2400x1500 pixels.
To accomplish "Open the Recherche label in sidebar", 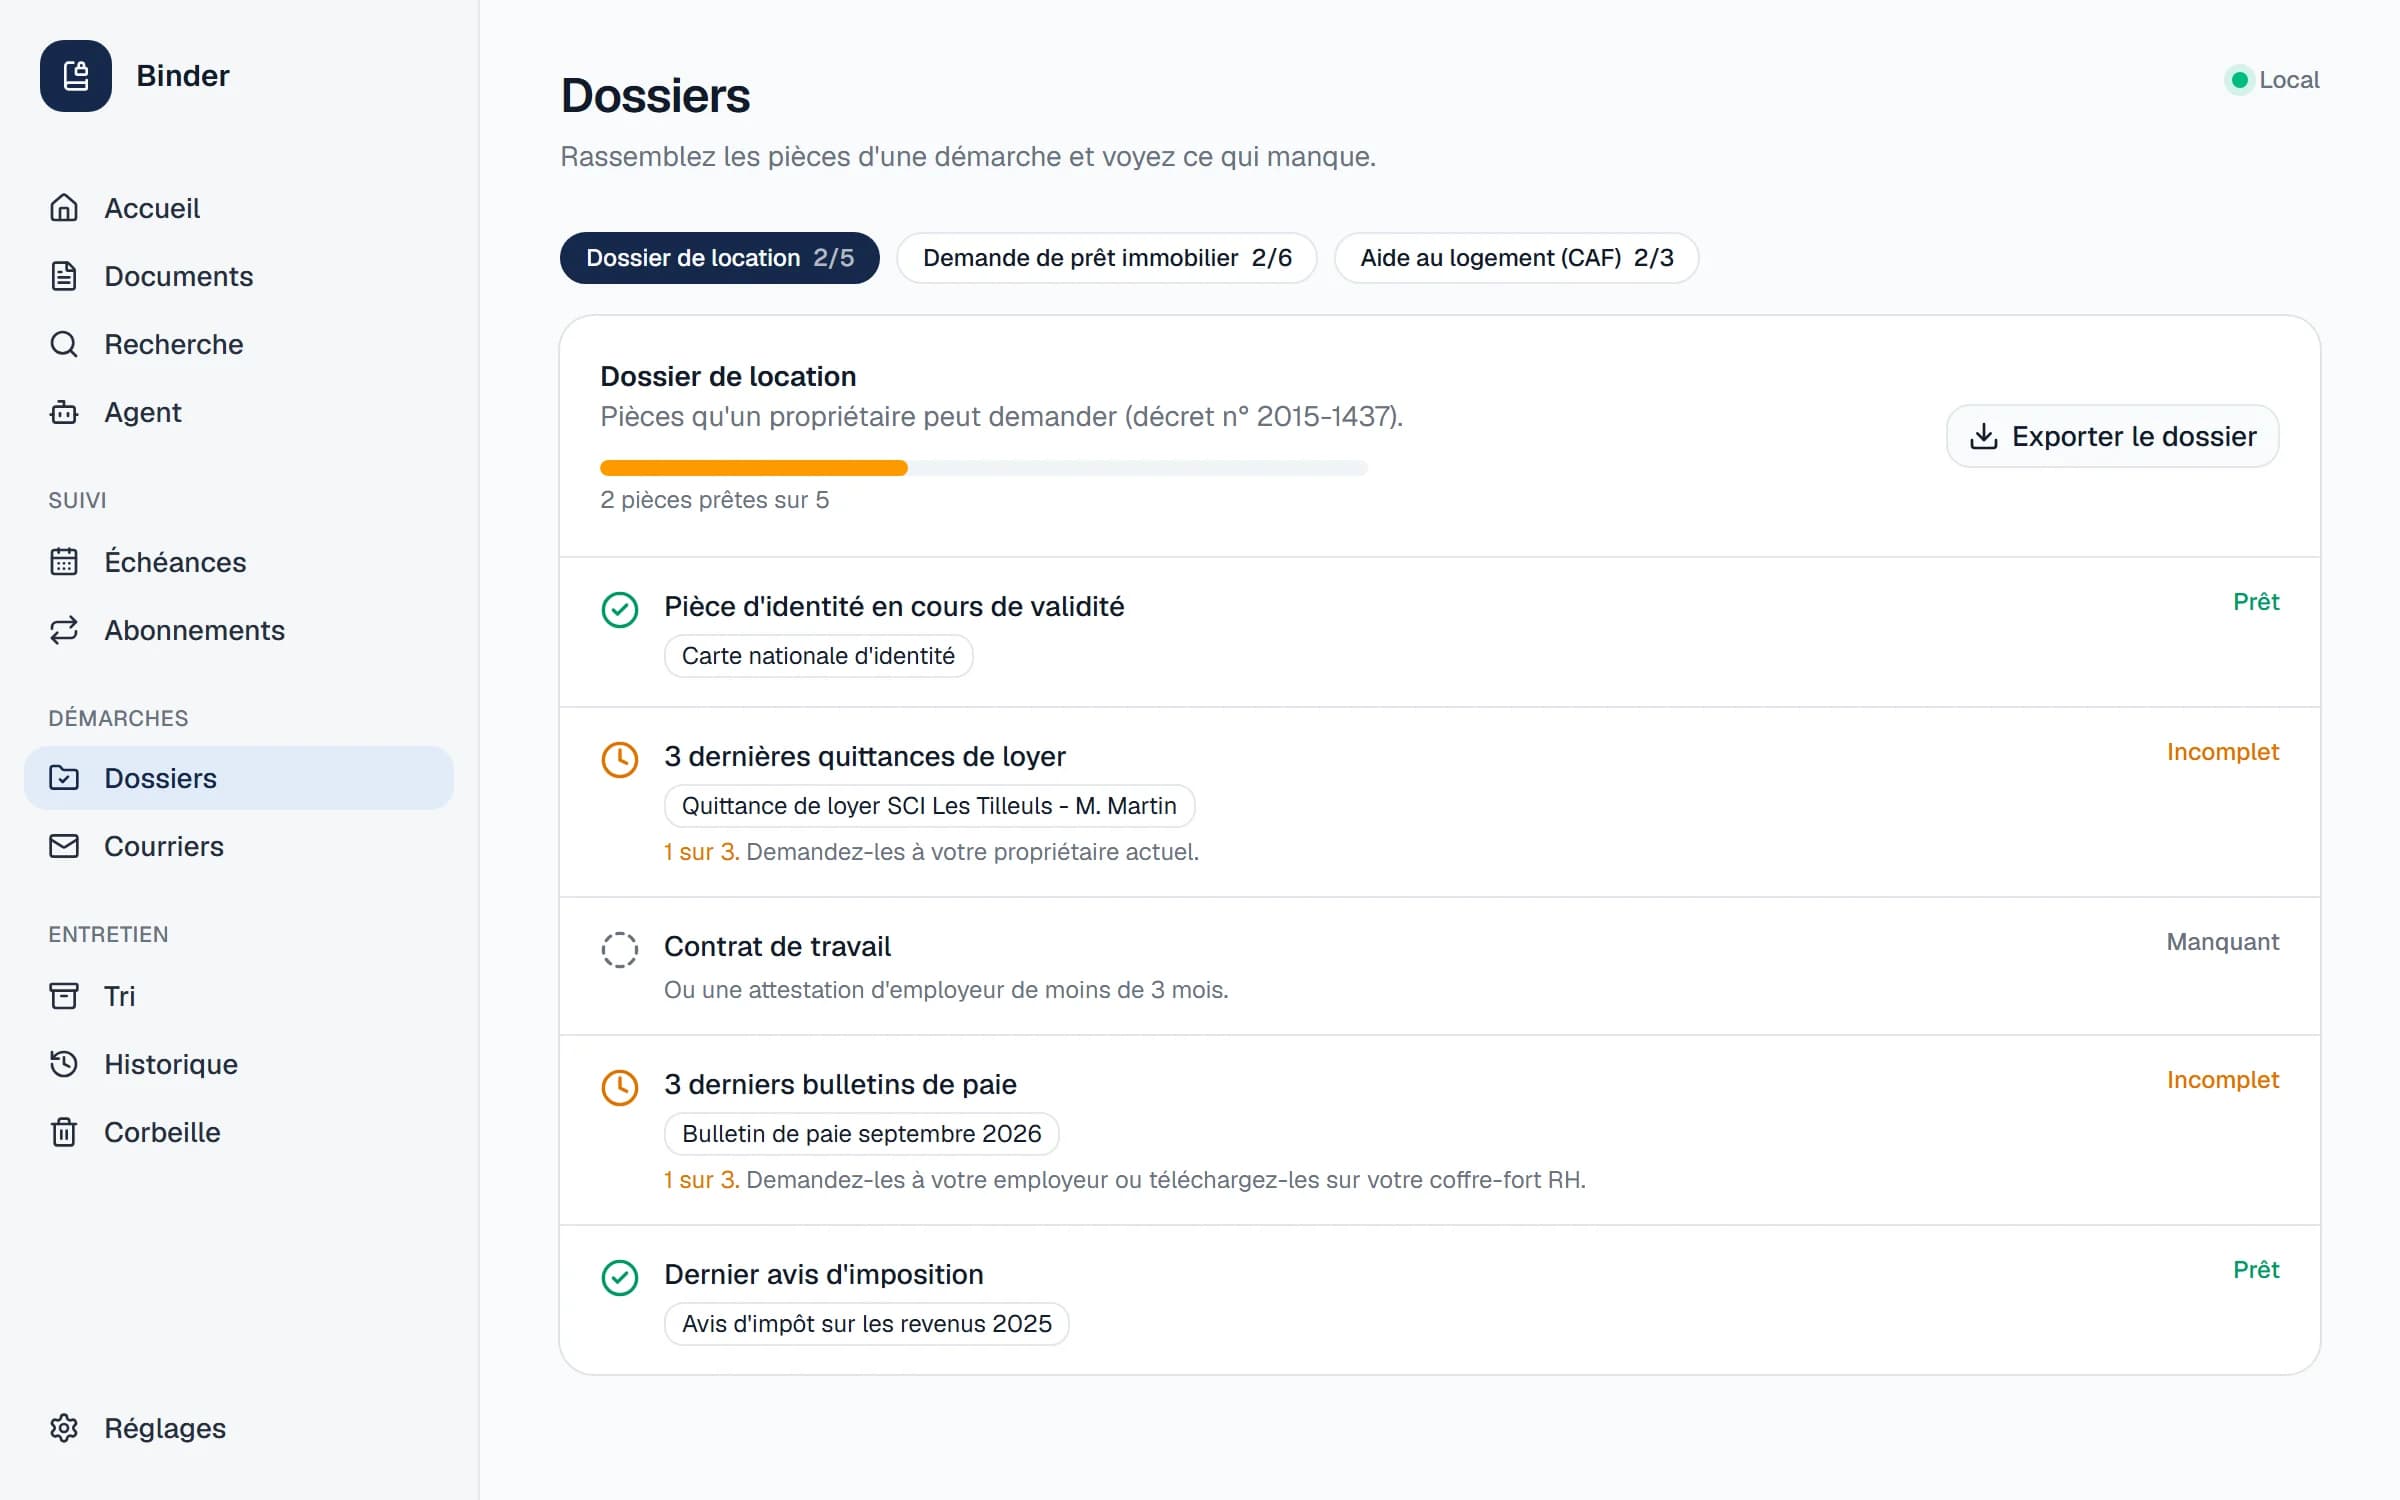I will pos(174,344).
